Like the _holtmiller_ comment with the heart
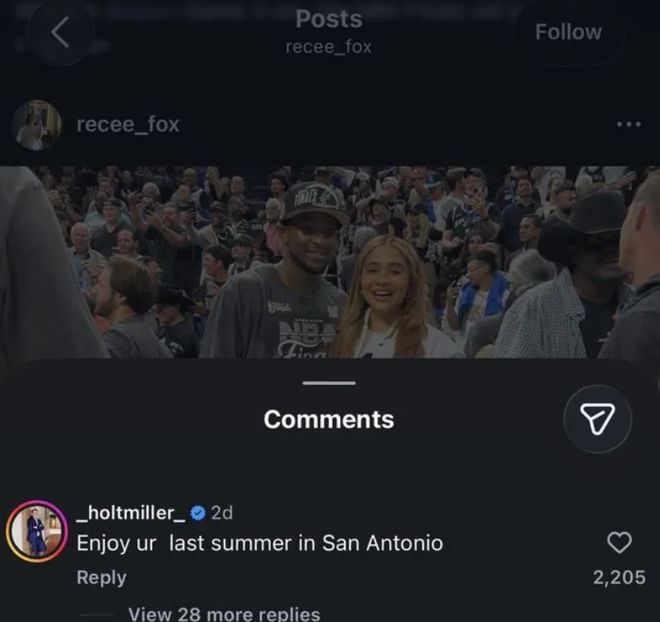 click(x=619, y=542)
